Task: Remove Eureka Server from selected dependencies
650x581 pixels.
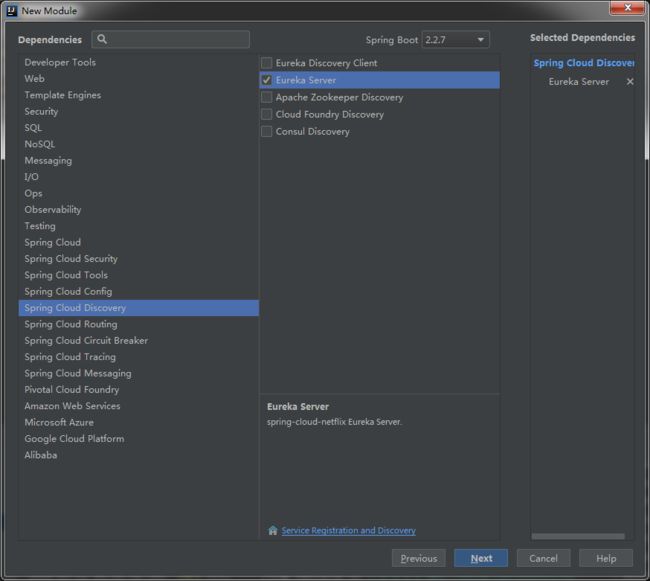Action: click(630, 82)
